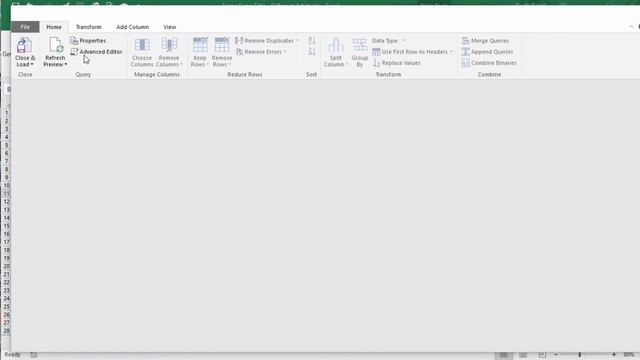This screenshot has width=640, height=360.
Task: Open the Advanced Editor
Action: 96,52
